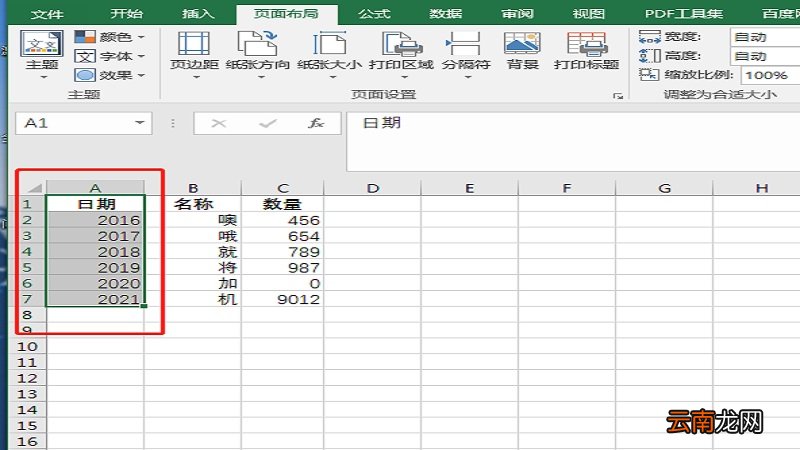Select column D header
The height and width of the screenshot is (450, 800).
372,188
